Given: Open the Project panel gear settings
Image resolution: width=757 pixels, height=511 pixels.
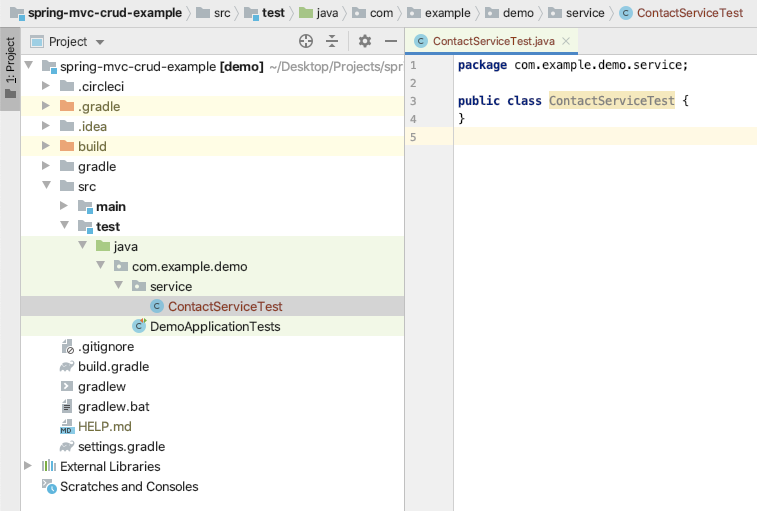Looking at the screenshot, I should 365,42.
